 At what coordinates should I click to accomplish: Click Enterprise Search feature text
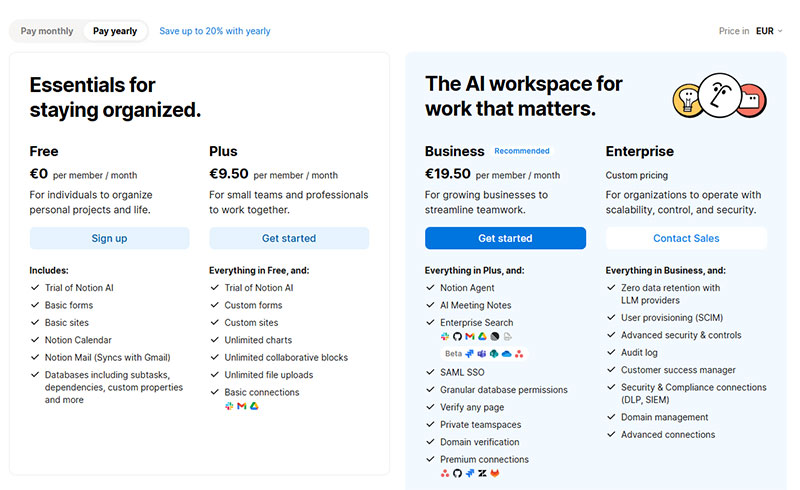point(477,323)
